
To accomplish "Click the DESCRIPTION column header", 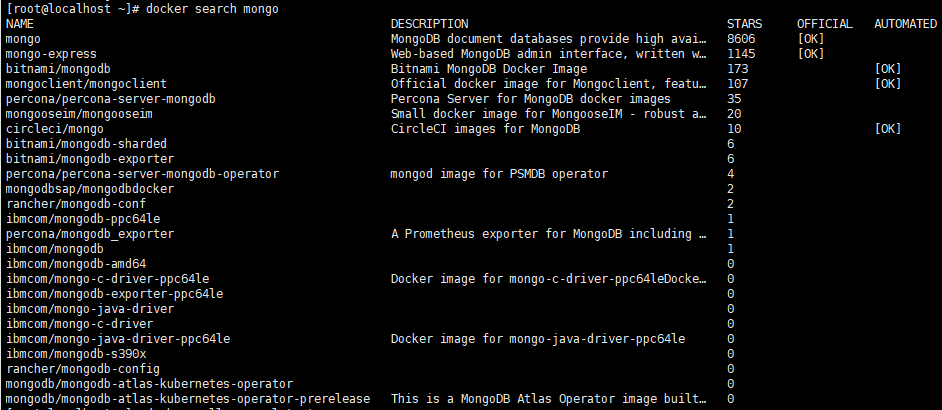I will [x=428, y=24].
